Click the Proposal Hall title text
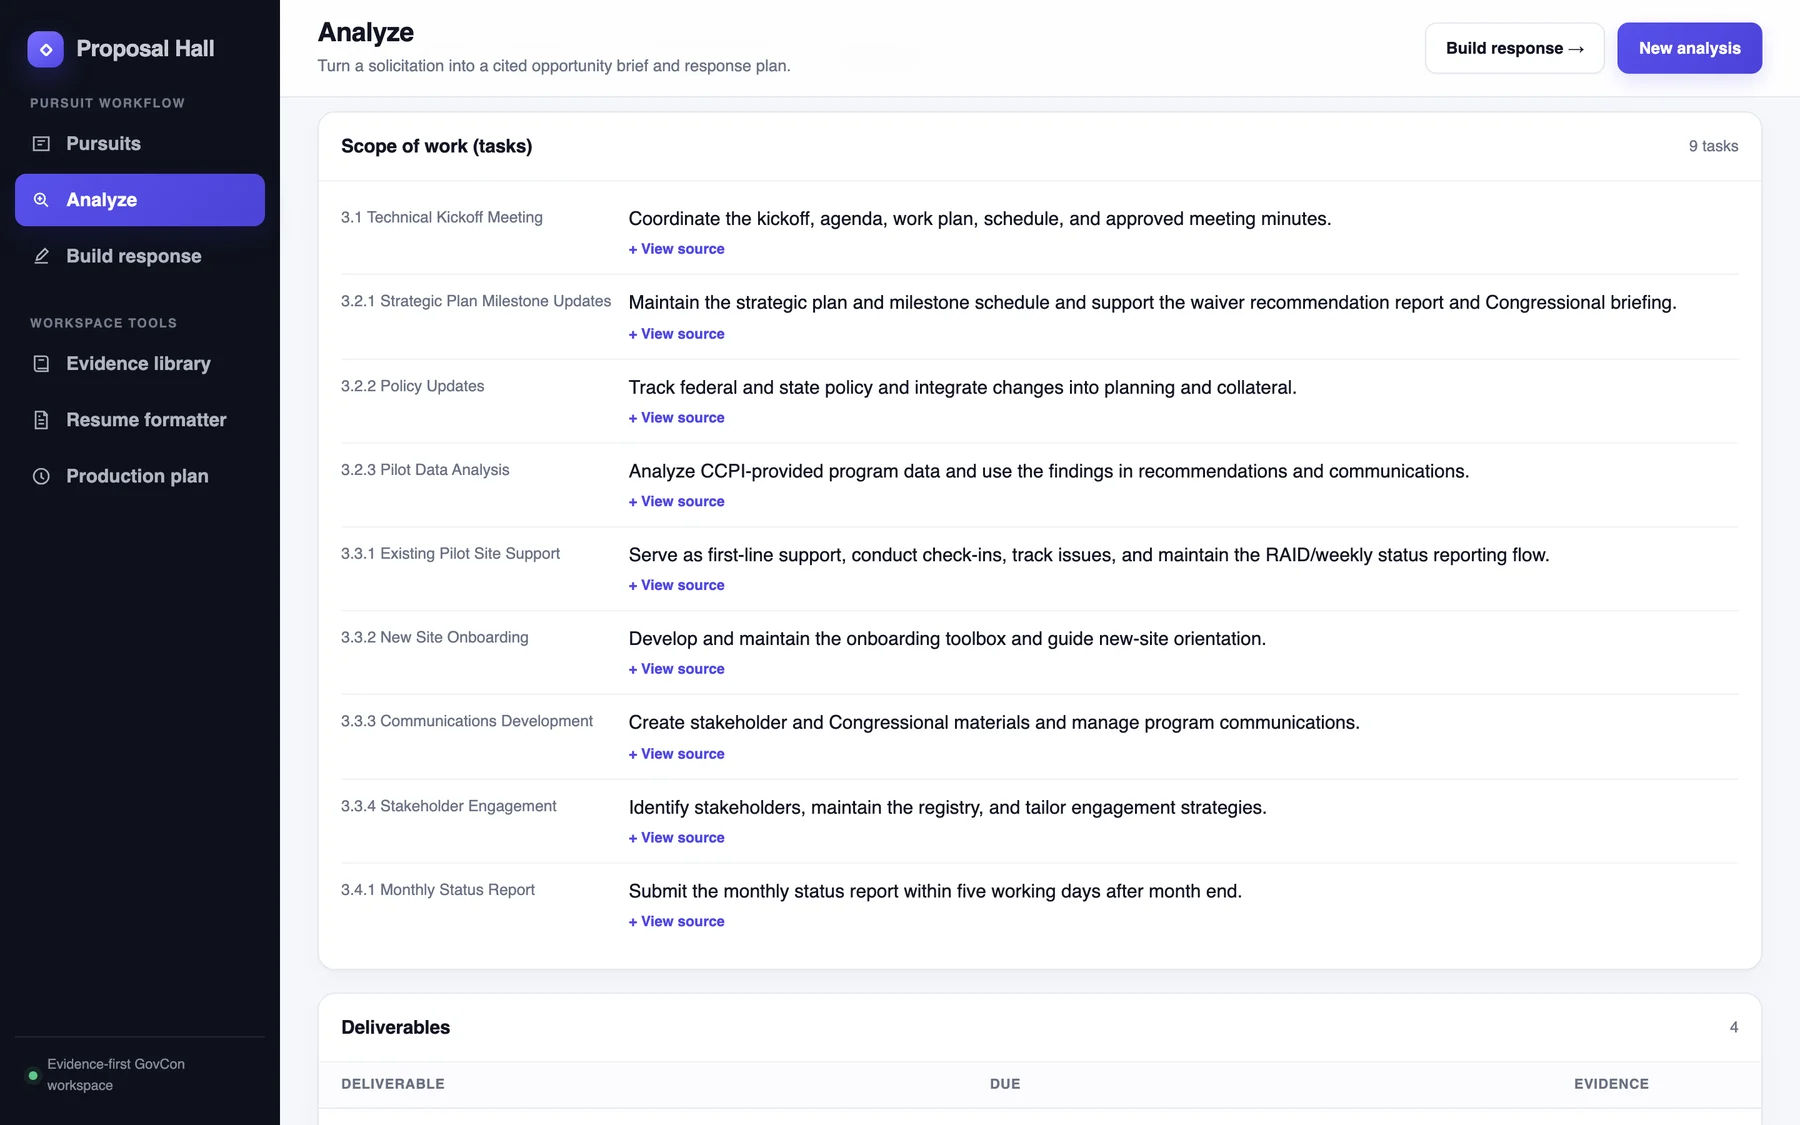 (145, 49)
